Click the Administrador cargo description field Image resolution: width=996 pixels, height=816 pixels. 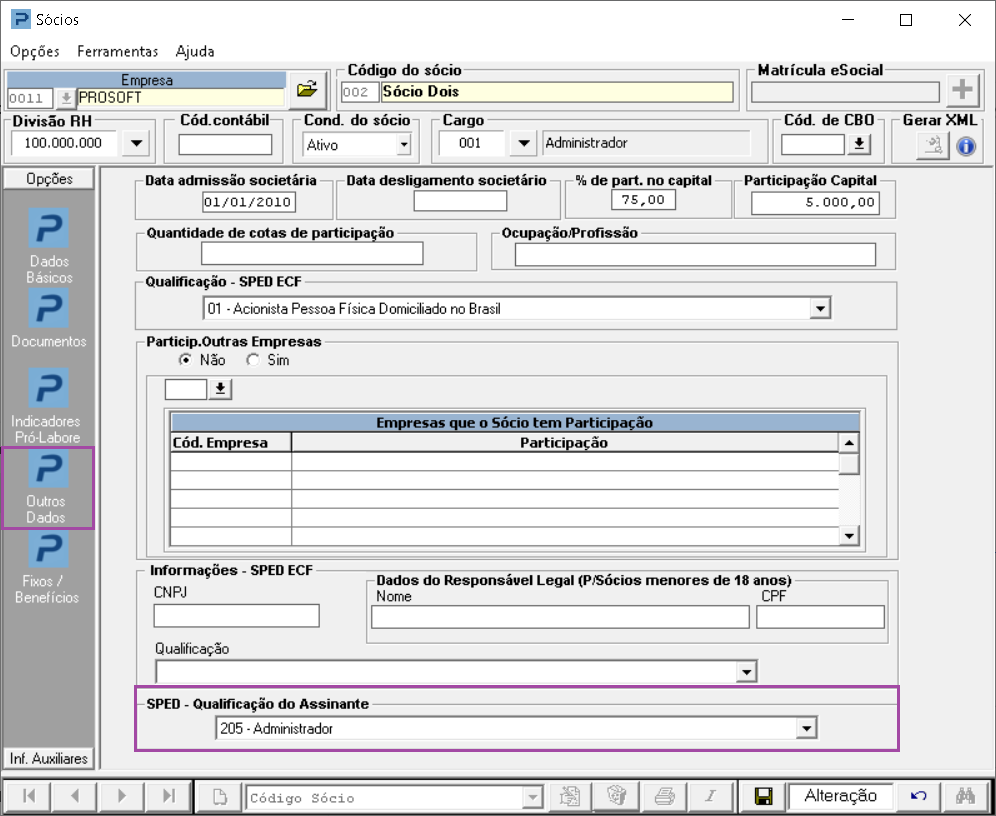pos(646,144)
